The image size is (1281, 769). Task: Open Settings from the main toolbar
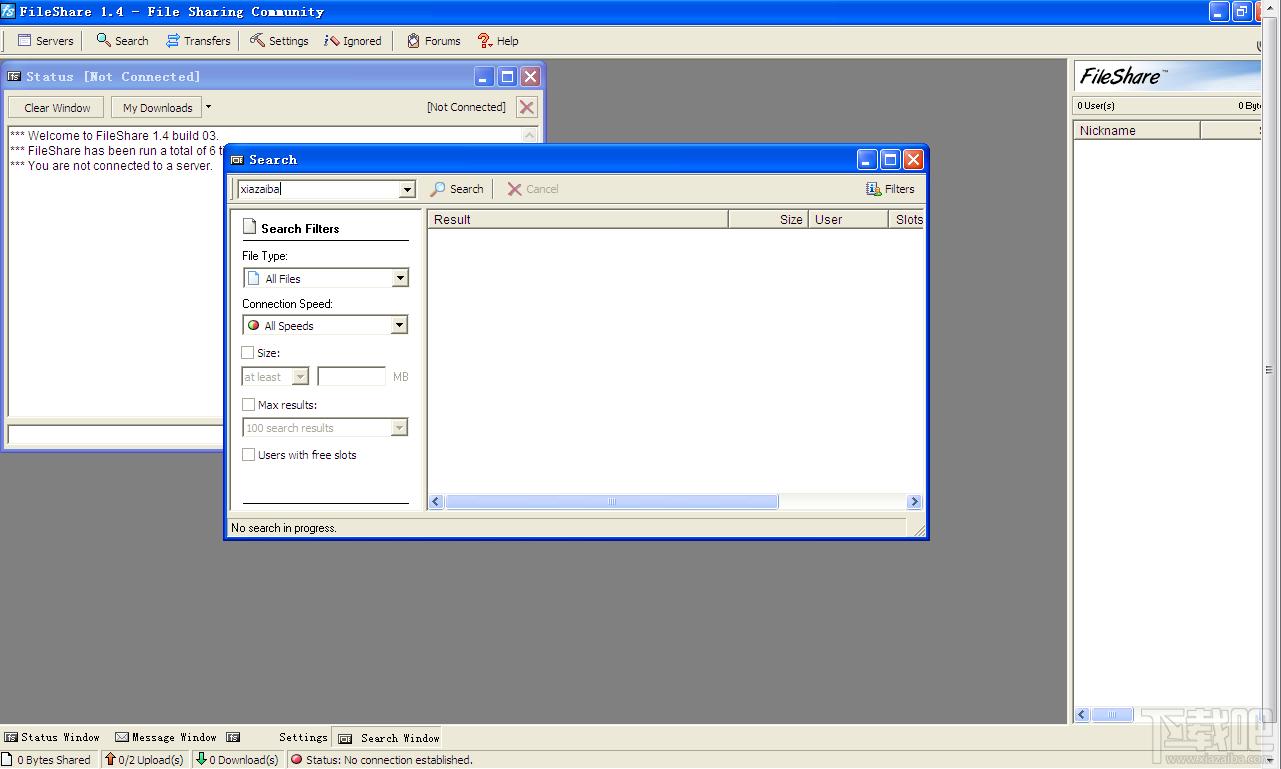279,41
